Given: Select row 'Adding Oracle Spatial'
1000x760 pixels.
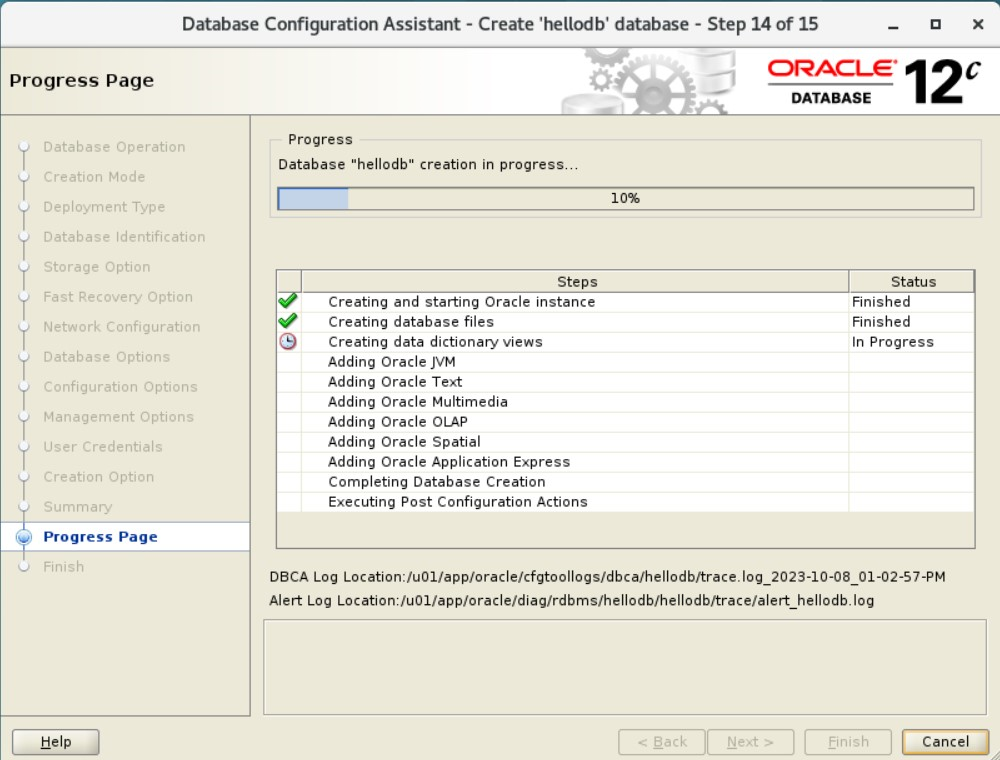Looking at the screenshot, I should point(625,441).
